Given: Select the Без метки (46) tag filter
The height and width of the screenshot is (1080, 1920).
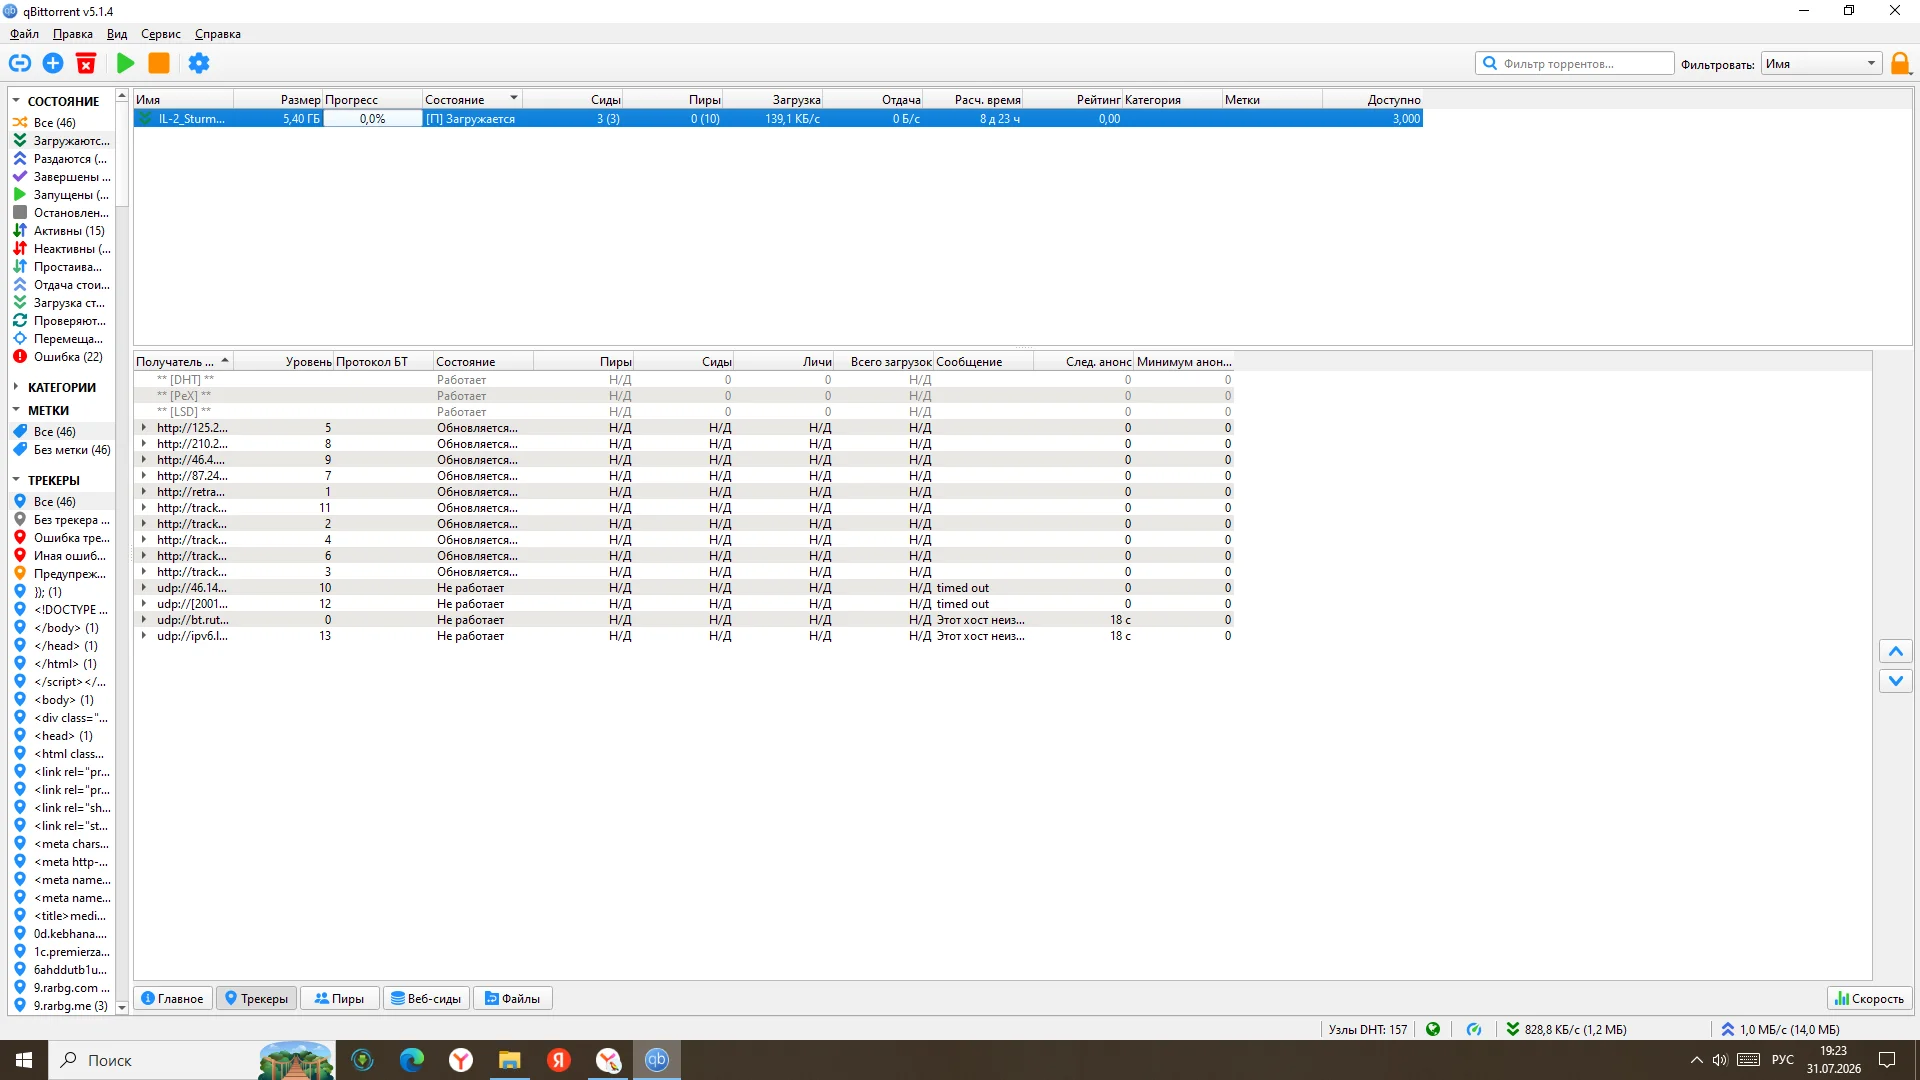Looking at the screenshot, I should 62,450.
